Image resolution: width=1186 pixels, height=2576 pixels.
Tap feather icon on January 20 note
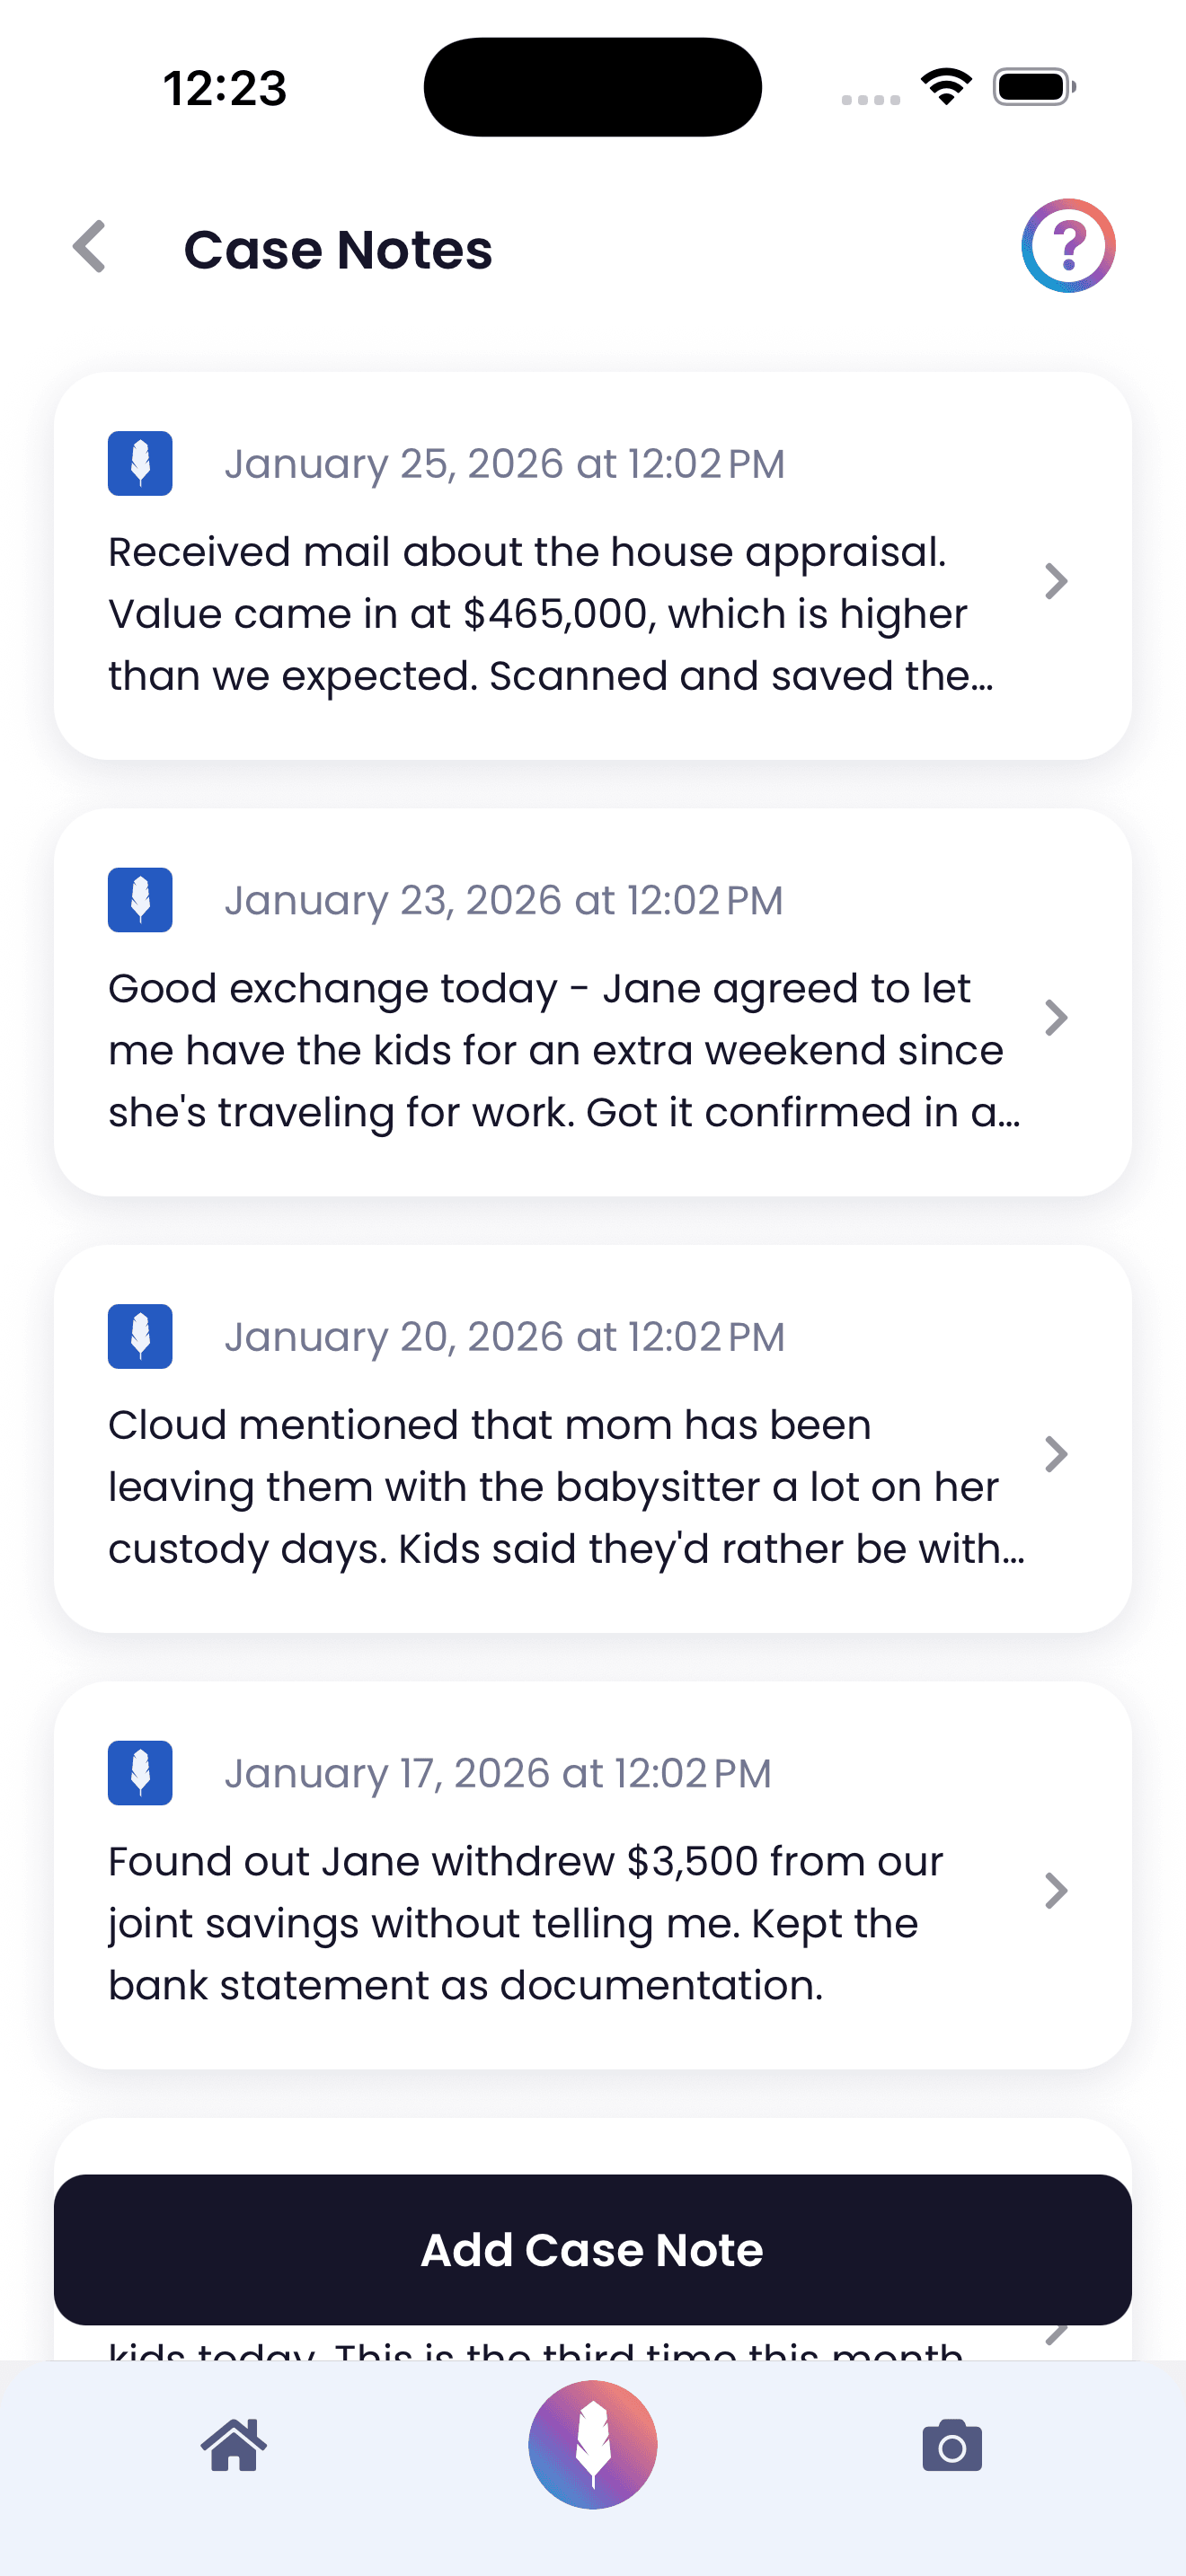(x=140, y=1336)
